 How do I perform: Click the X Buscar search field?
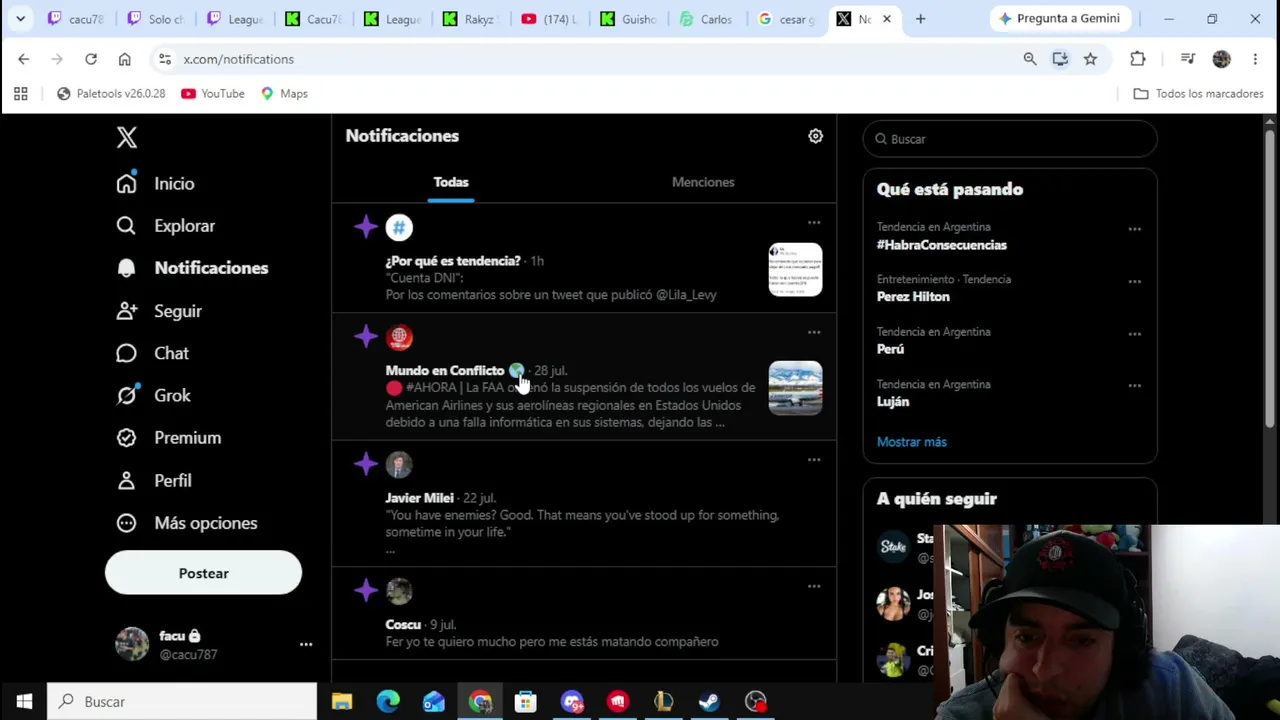1010,139
